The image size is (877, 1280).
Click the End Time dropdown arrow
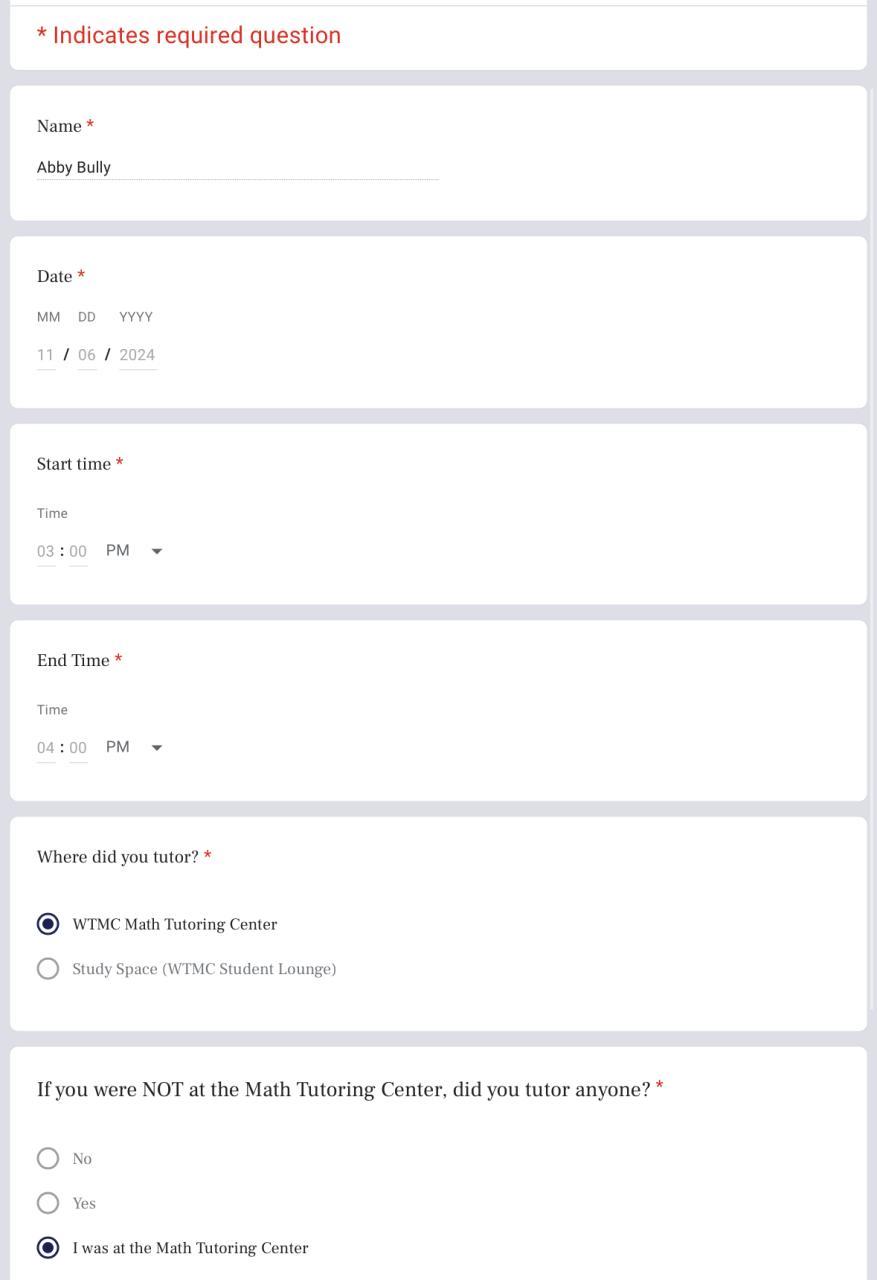(x=156, y=748)
